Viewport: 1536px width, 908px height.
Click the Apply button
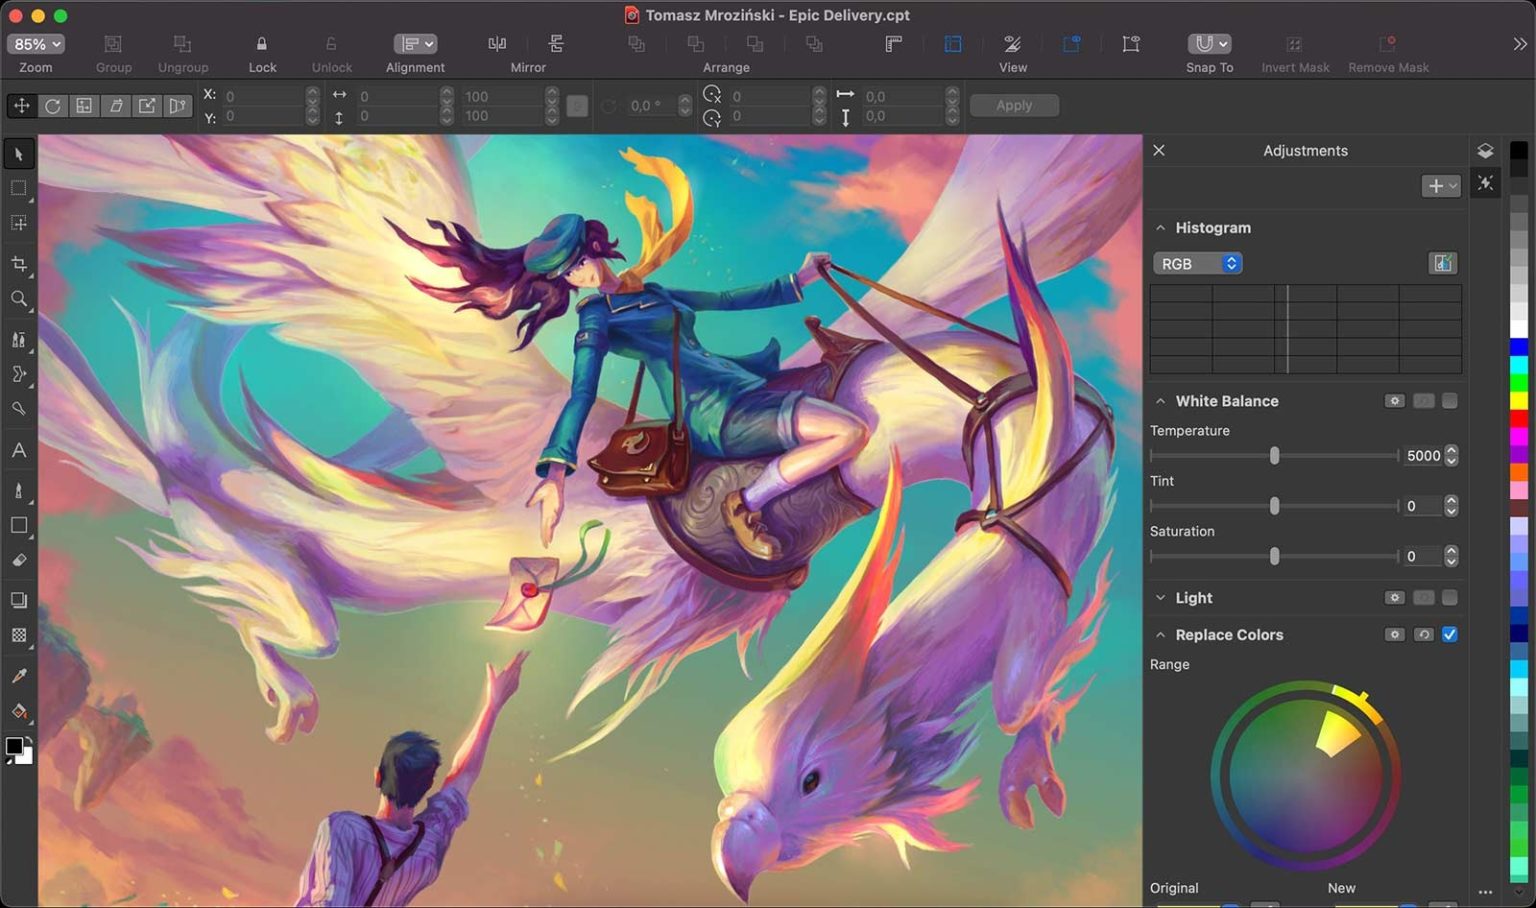pyautogui.click(x=1014, y=105)
